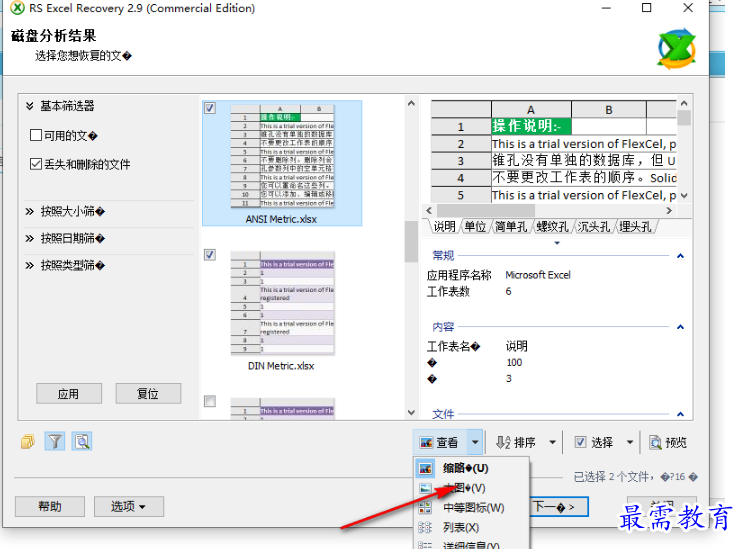Click the 预览 preview icon
Screen dimensions: 741x549
pyautogui.click(x=655, y=443)
